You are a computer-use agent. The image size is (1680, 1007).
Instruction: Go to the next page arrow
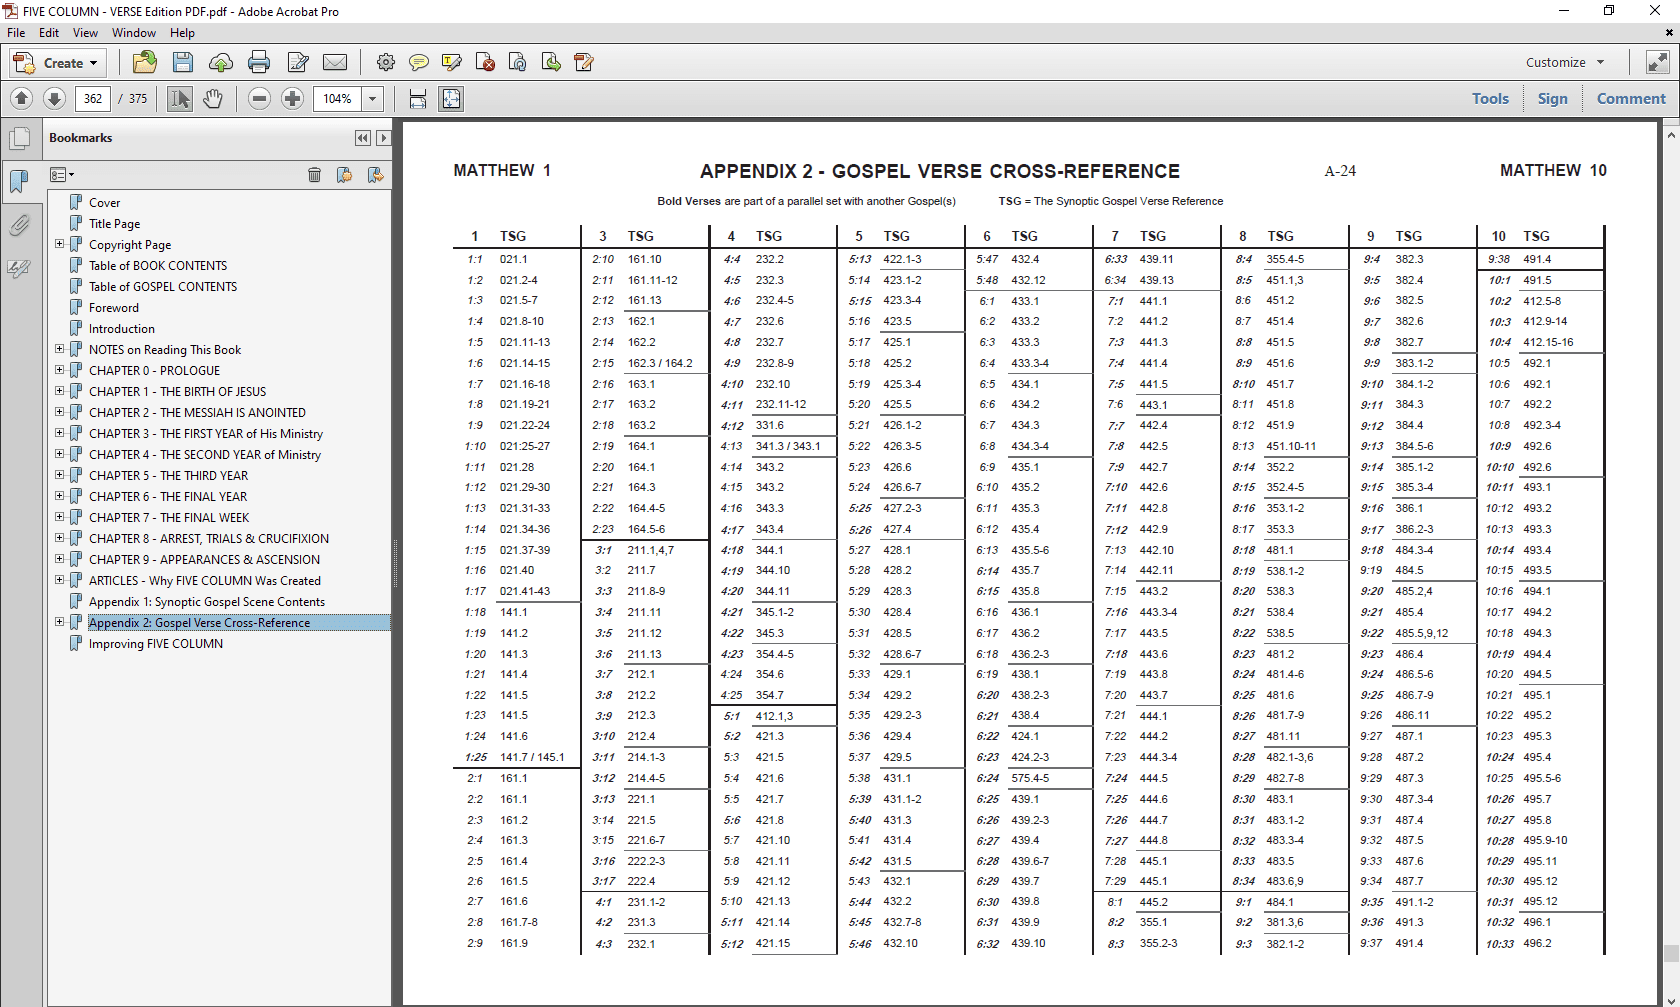coord(55,98)
